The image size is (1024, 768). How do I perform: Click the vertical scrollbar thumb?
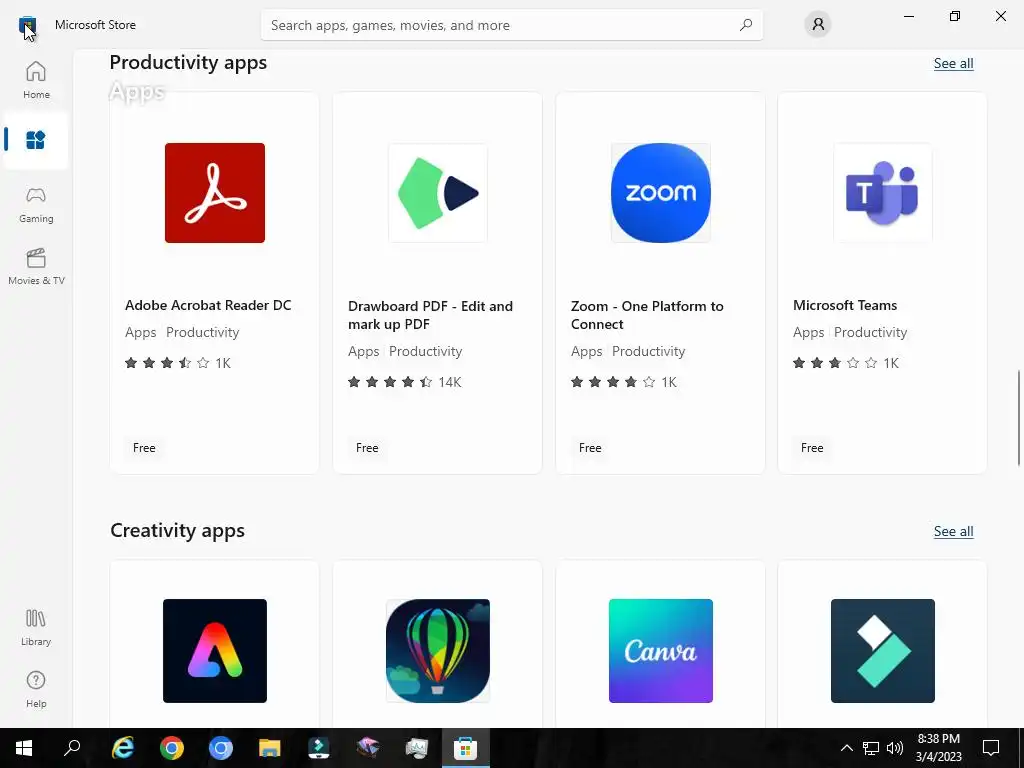coord(1019,418)
